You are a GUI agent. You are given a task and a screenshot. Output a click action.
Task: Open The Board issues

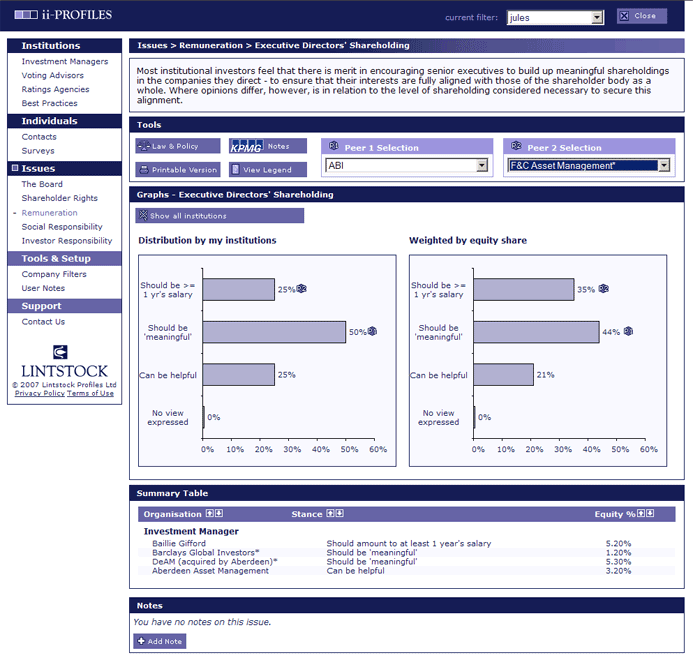click(x=42, y=184)
